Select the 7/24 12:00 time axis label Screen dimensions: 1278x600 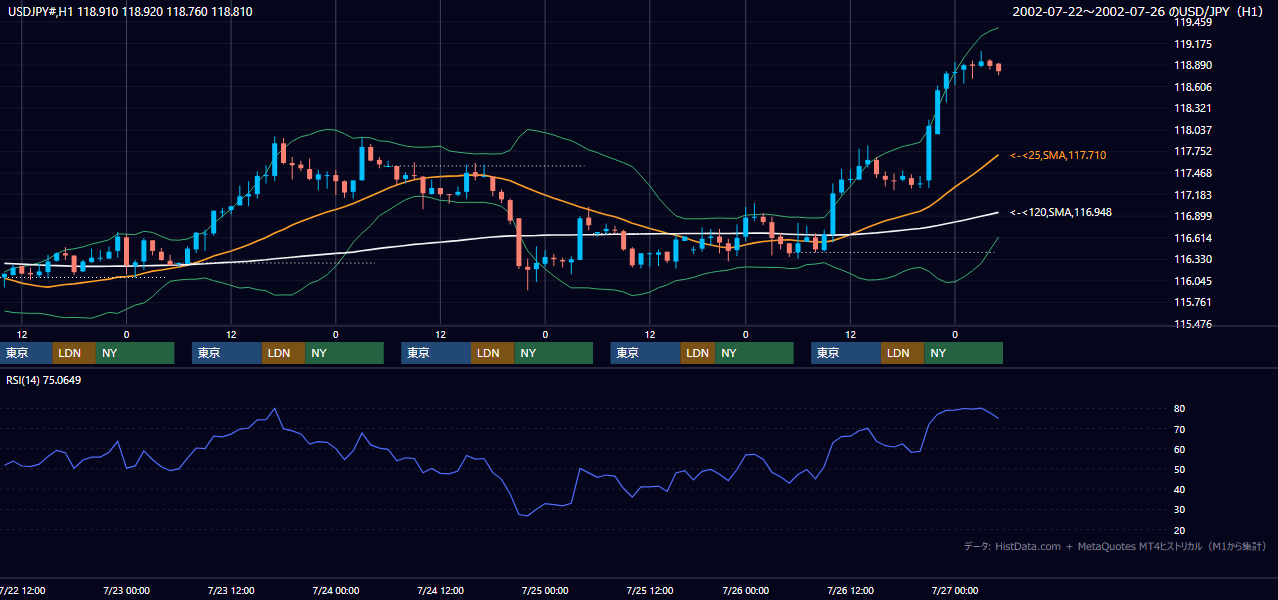tap(440, 590)
